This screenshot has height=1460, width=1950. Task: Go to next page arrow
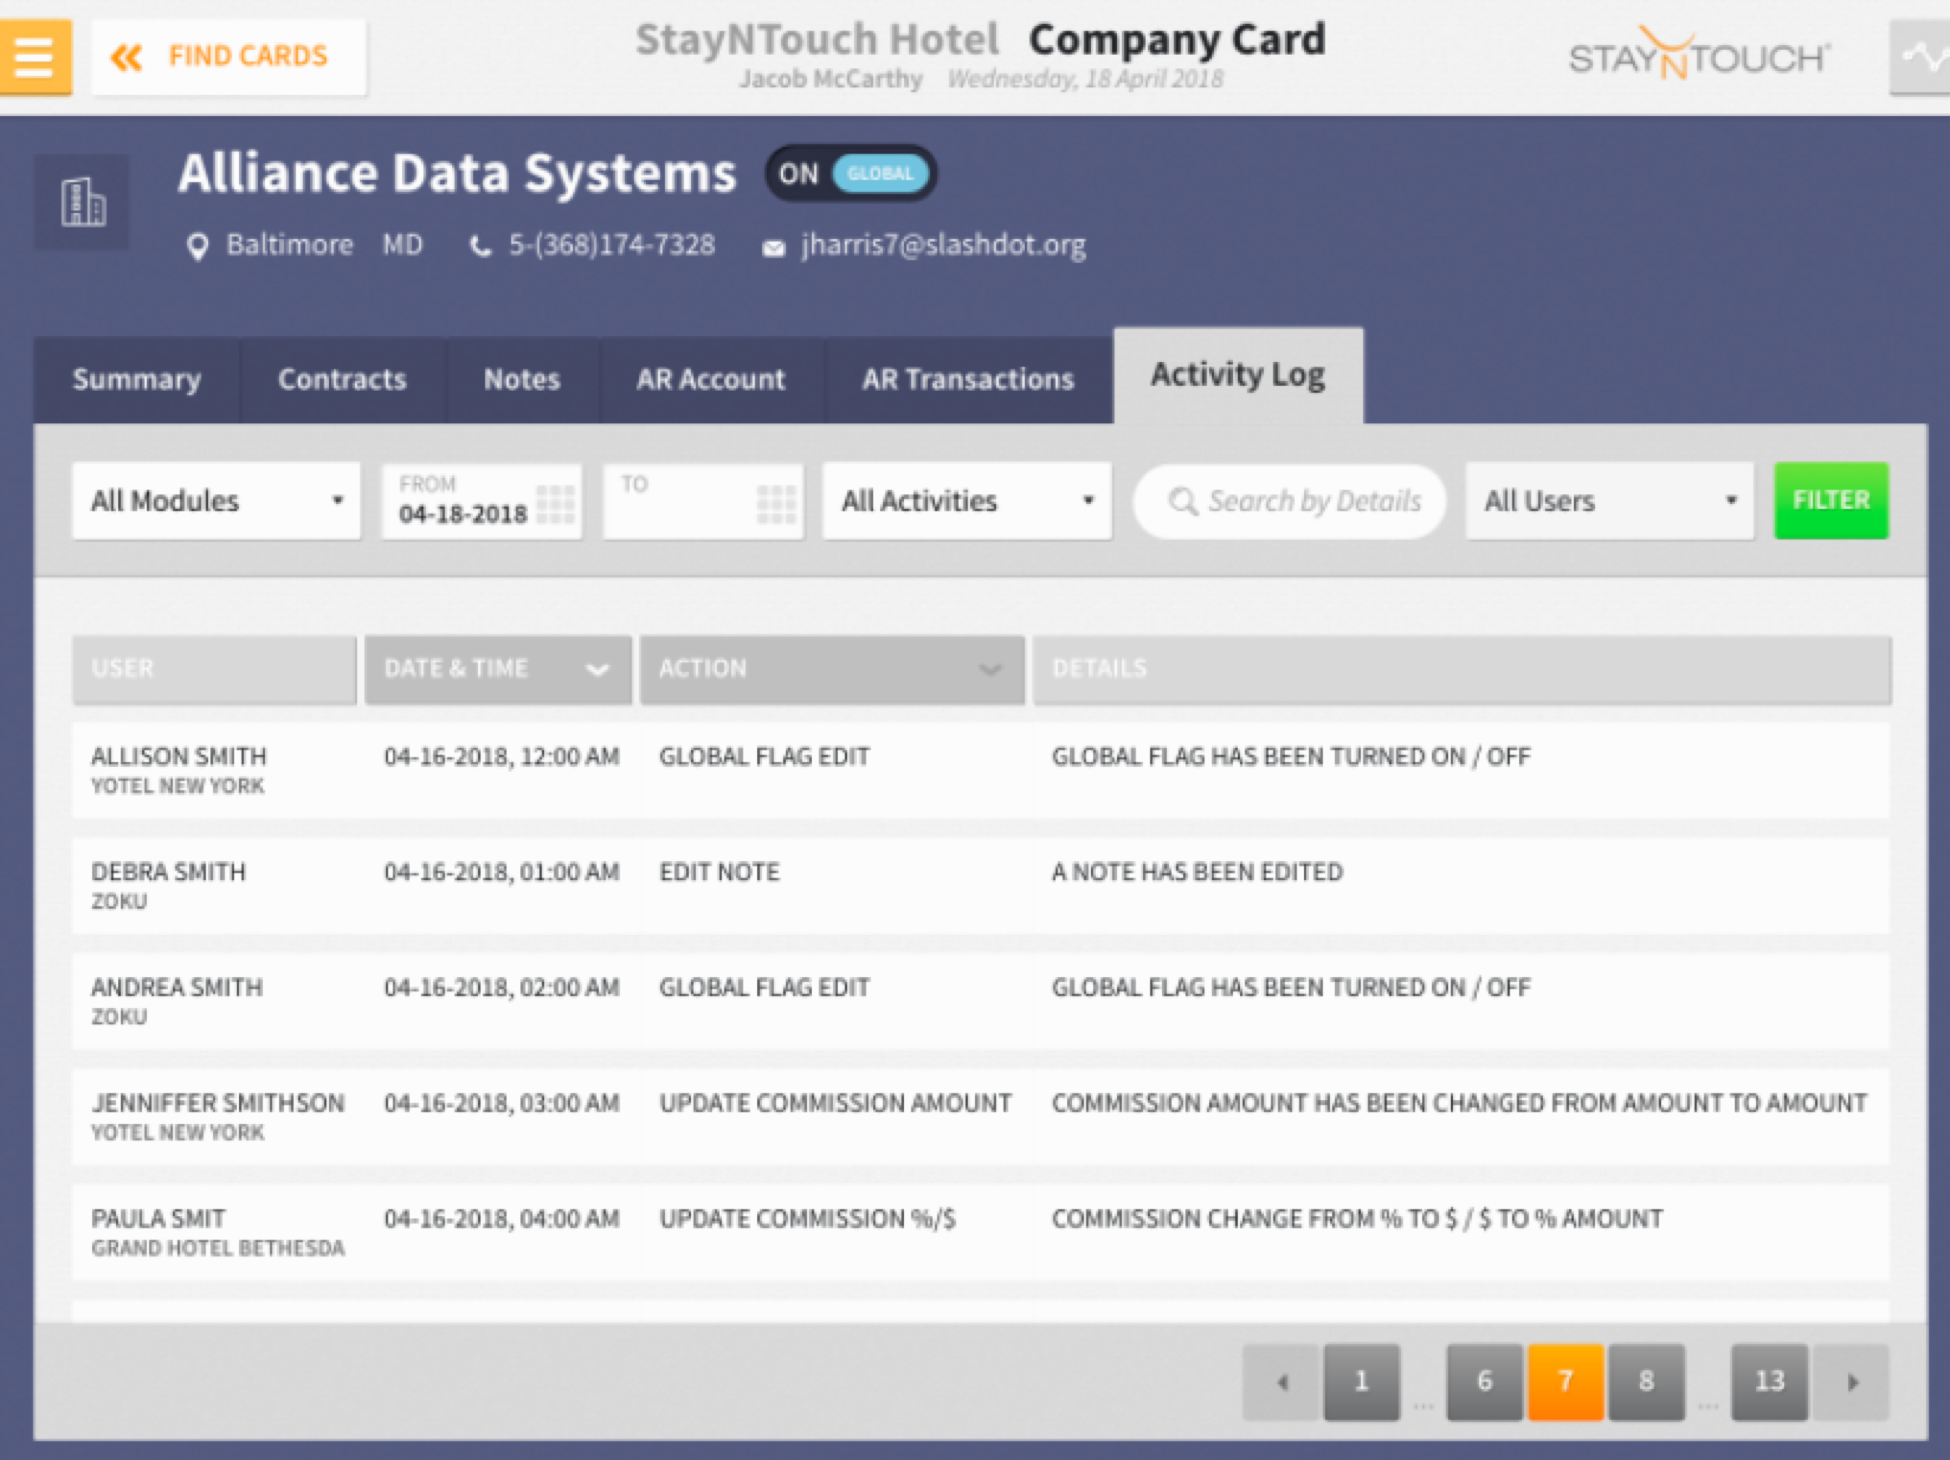[1852, 1382]
